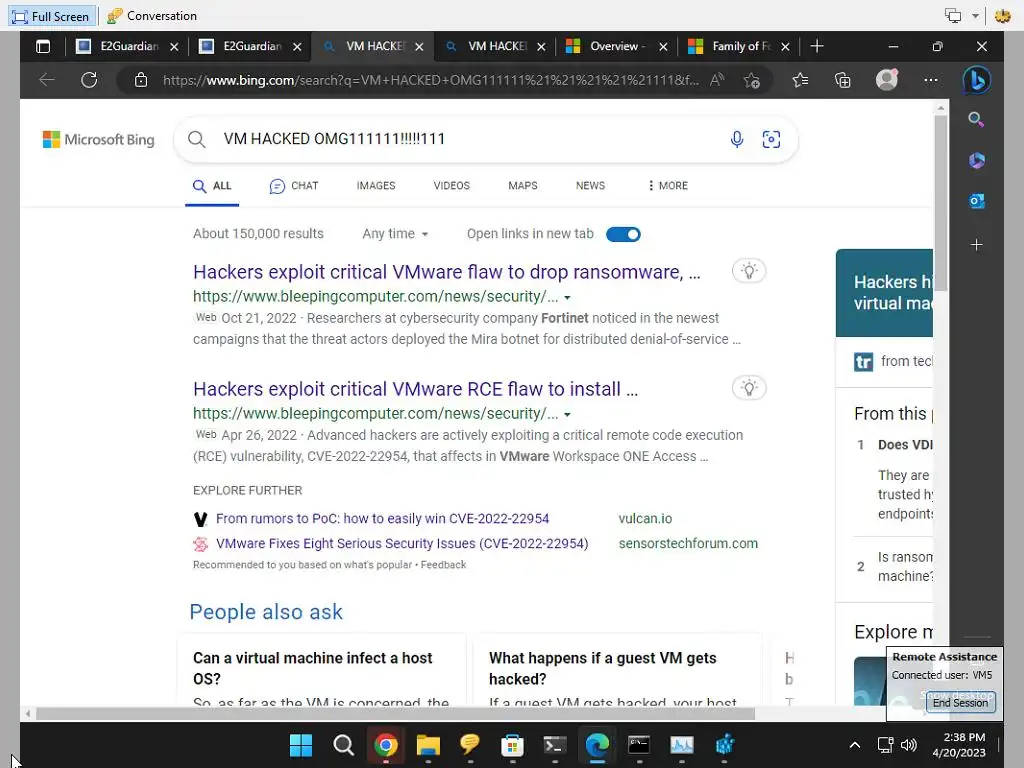
Task: Open Microsoft 365 sidebar icon
Action: click(976, 160)
